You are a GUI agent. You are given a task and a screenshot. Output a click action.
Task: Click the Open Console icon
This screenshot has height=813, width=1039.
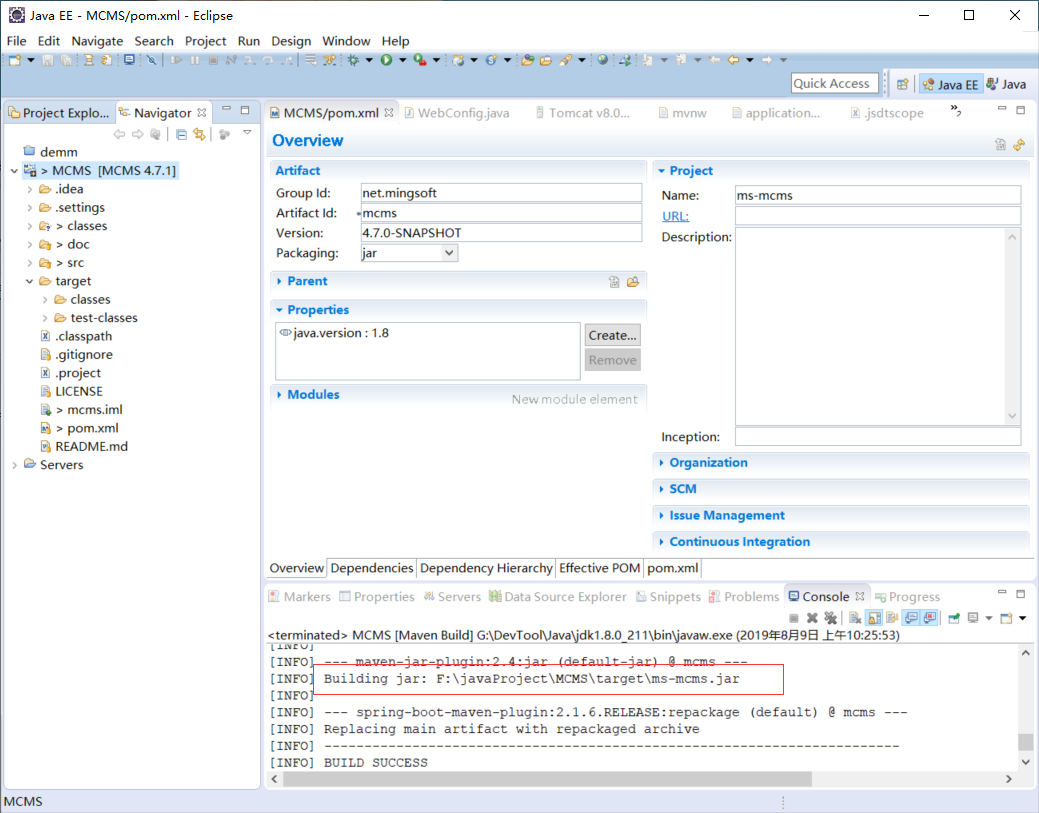pyautogui.click(x=1007, y=618)
